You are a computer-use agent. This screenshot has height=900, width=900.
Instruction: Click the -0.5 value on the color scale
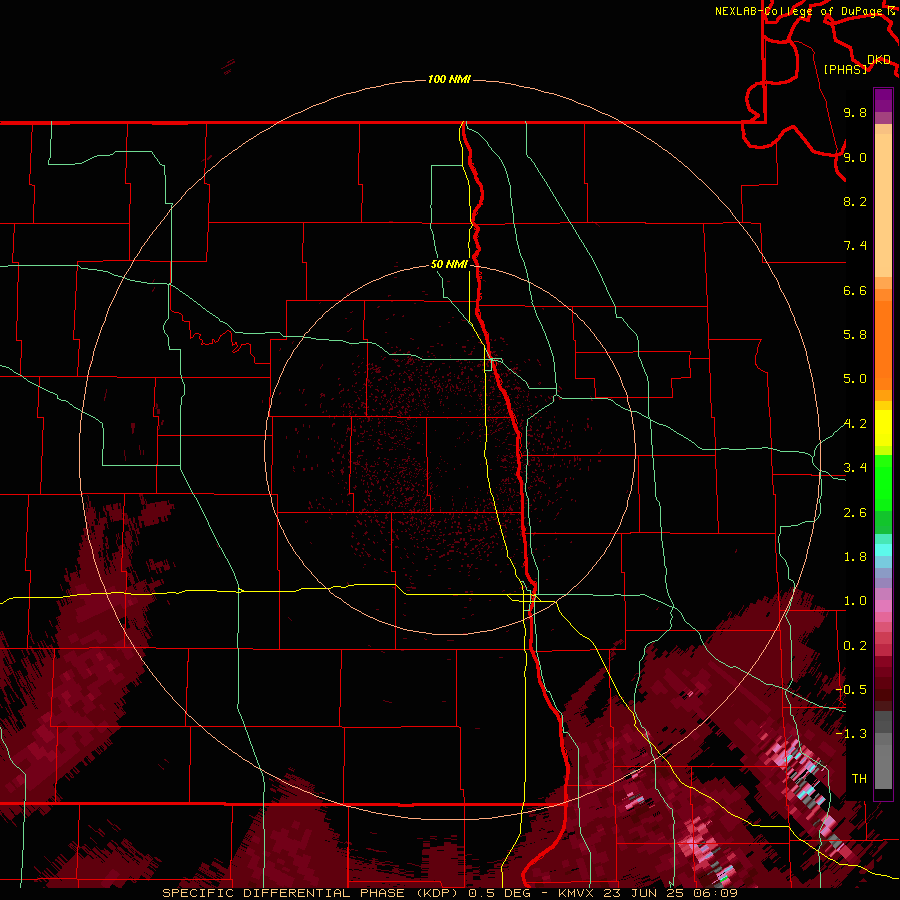tap(851, 690)
